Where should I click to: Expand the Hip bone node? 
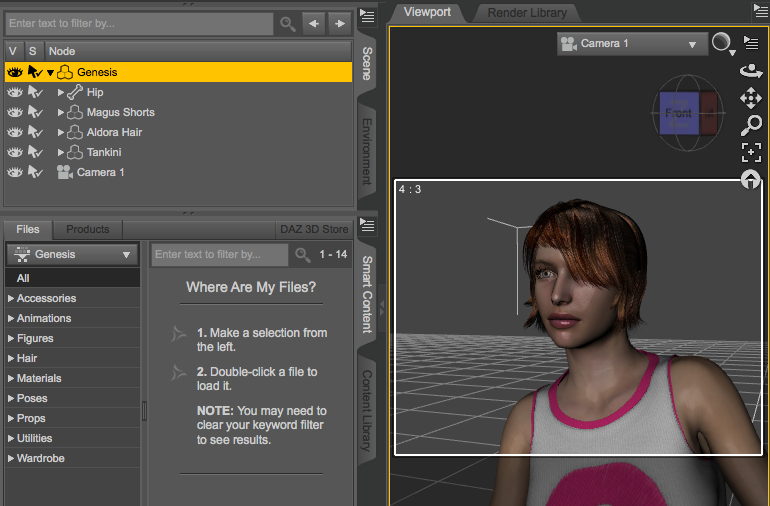point(60,92)
